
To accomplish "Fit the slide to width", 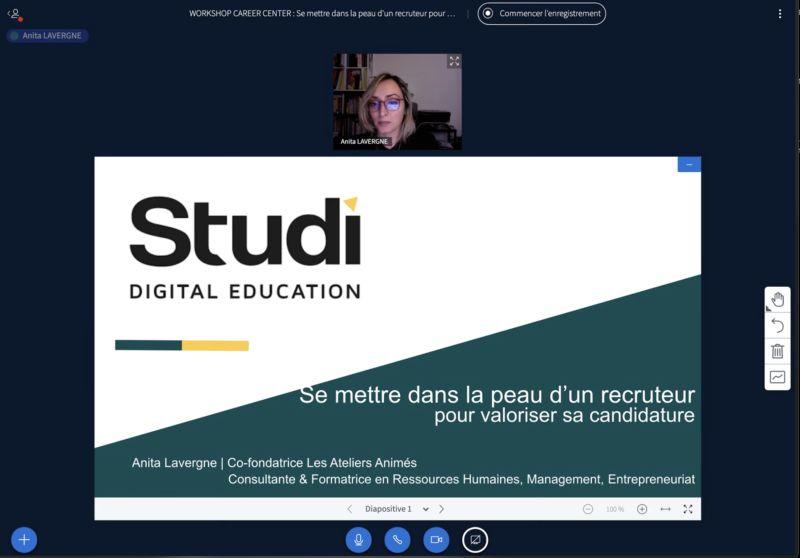I will click(x=665, y=509).
